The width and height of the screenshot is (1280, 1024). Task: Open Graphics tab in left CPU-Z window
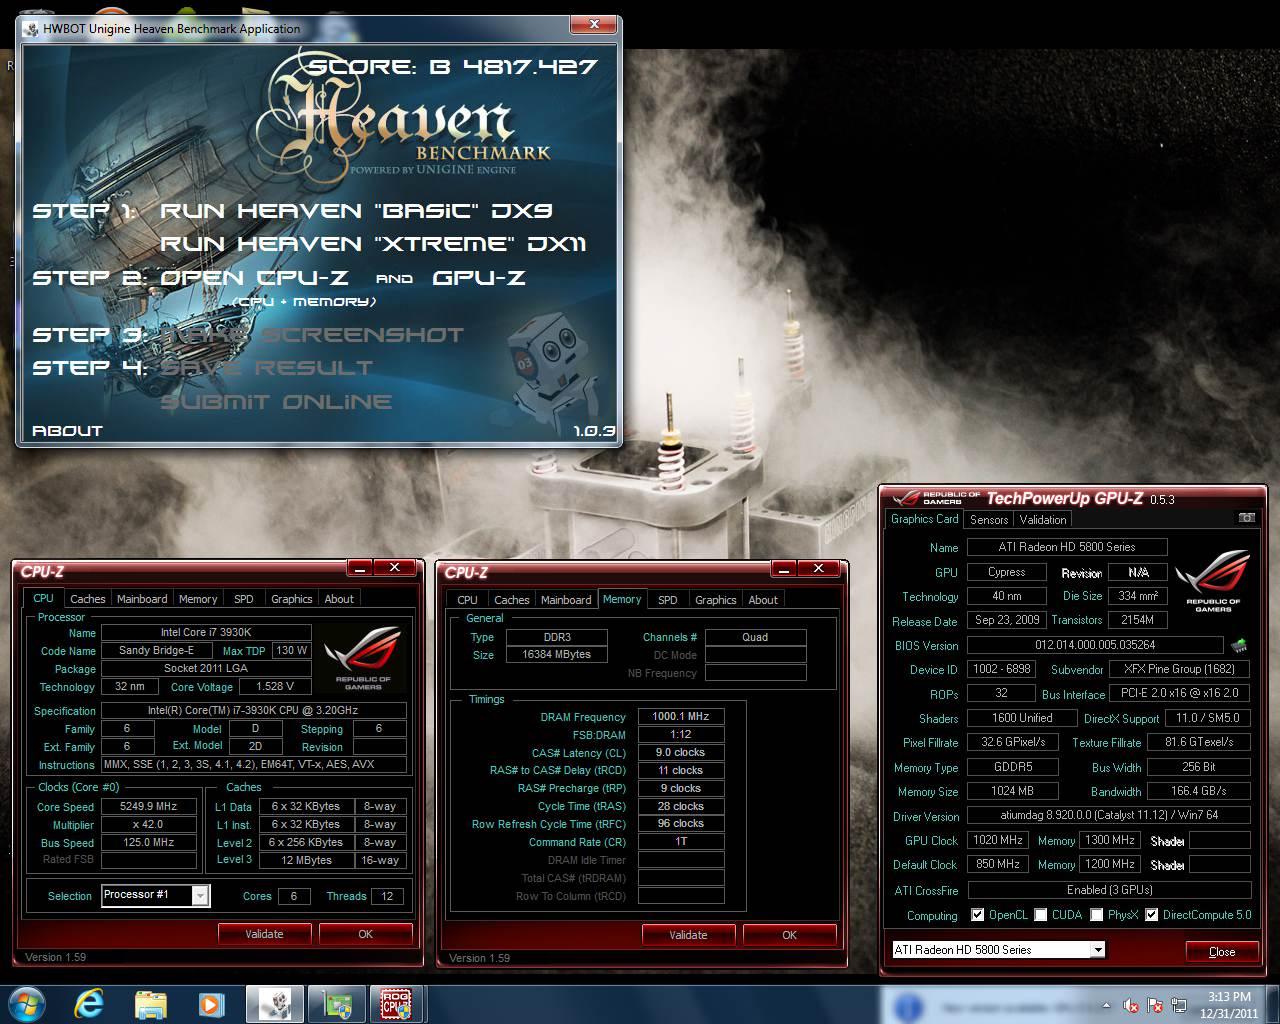coord(292,599)
